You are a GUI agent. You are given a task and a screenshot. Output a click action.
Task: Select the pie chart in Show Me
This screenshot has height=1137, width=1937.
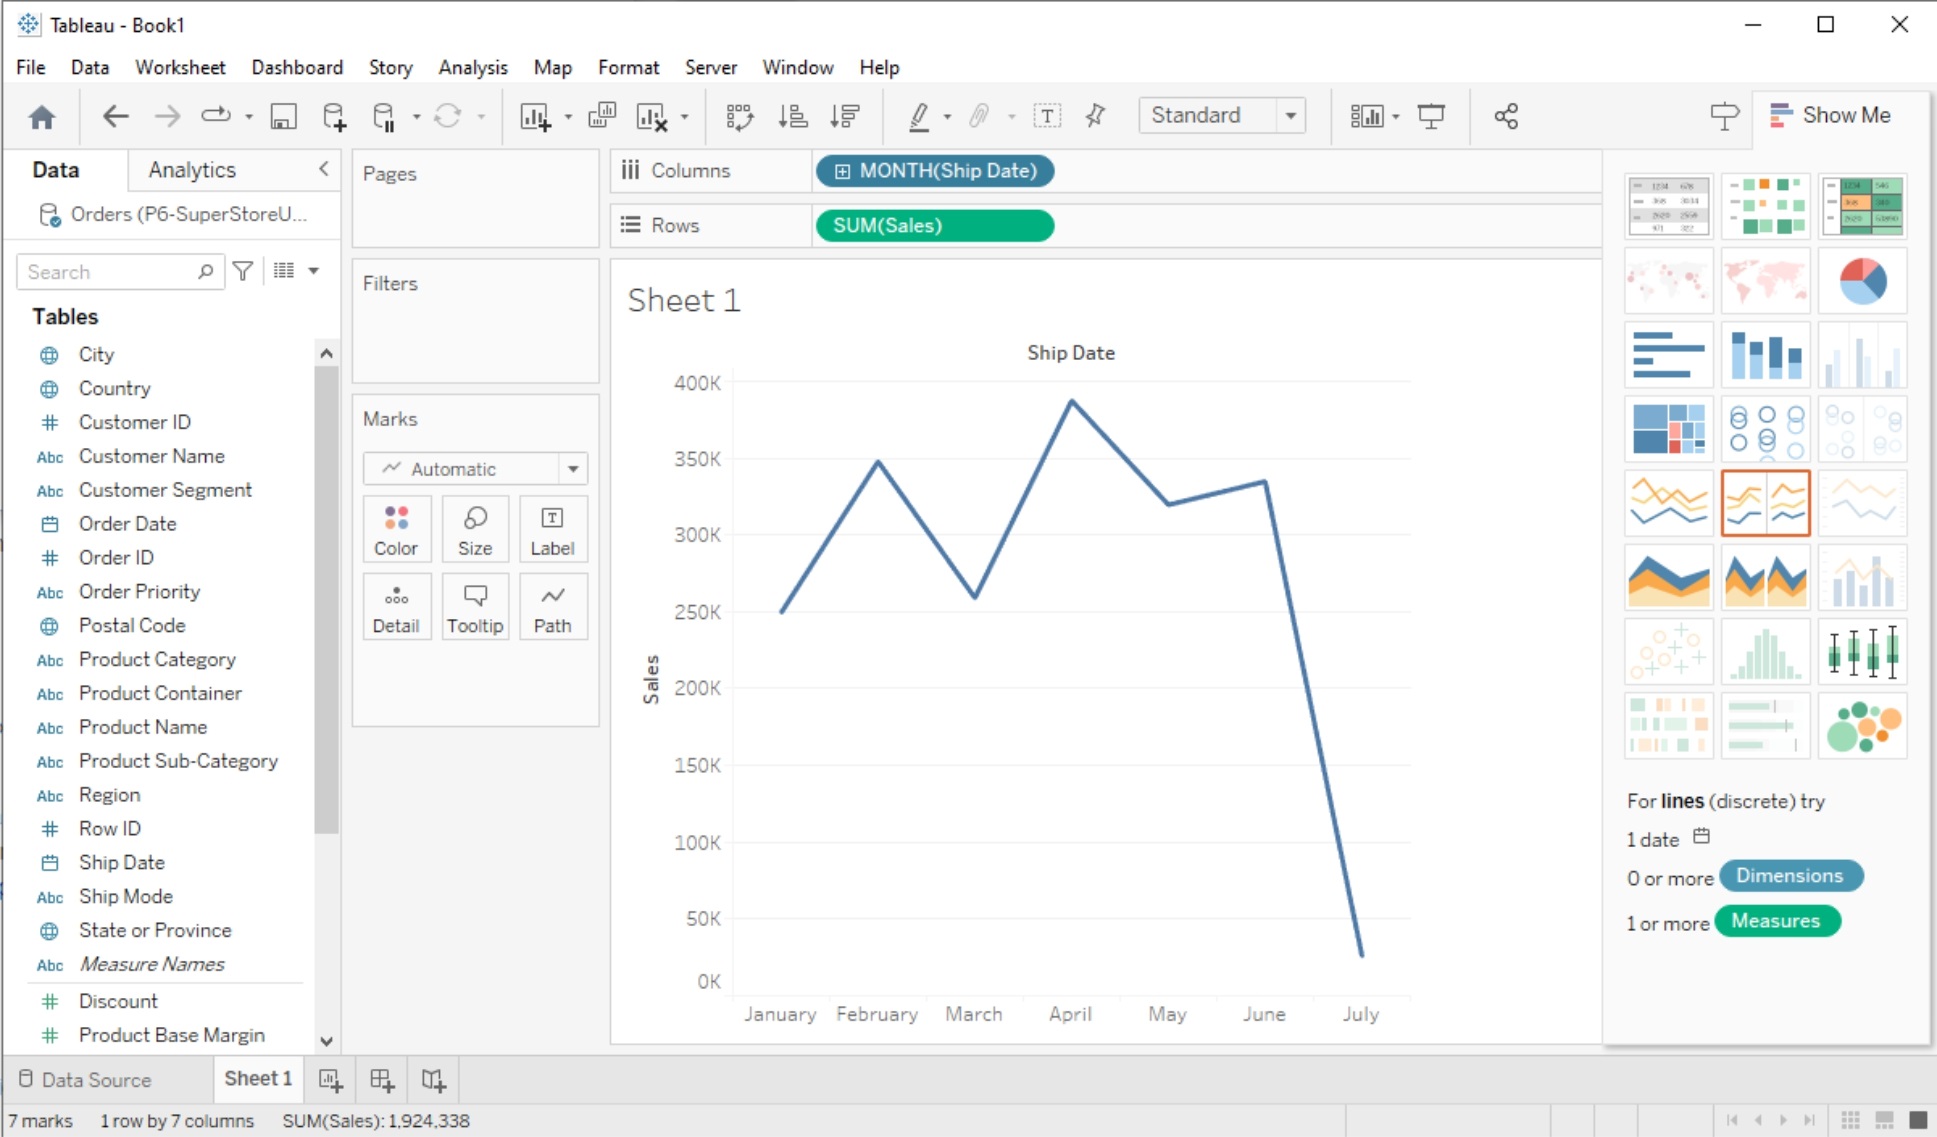pyautogui.click(x=1862, y=281)
